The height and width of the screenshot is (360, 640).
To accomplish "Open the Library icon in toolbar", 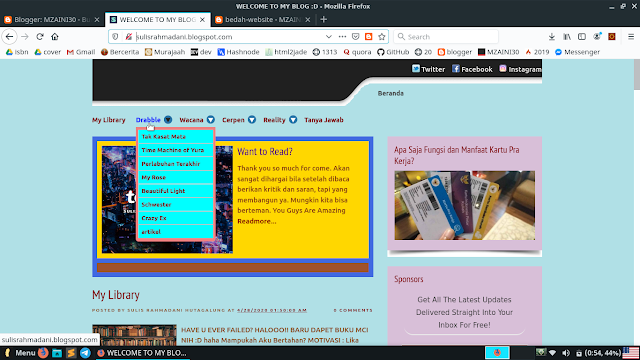I will pyautogui.click(x=567, y=37).
